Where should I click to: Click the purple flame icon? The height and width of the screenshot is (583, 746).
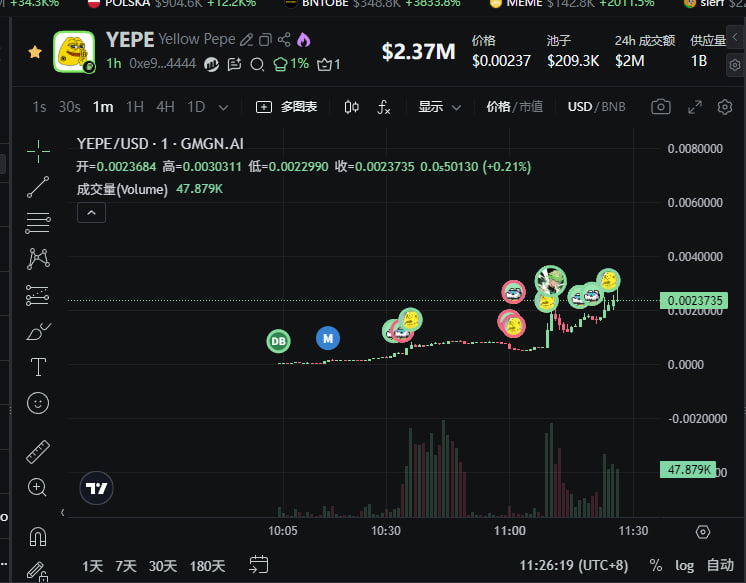click(304, 40)
